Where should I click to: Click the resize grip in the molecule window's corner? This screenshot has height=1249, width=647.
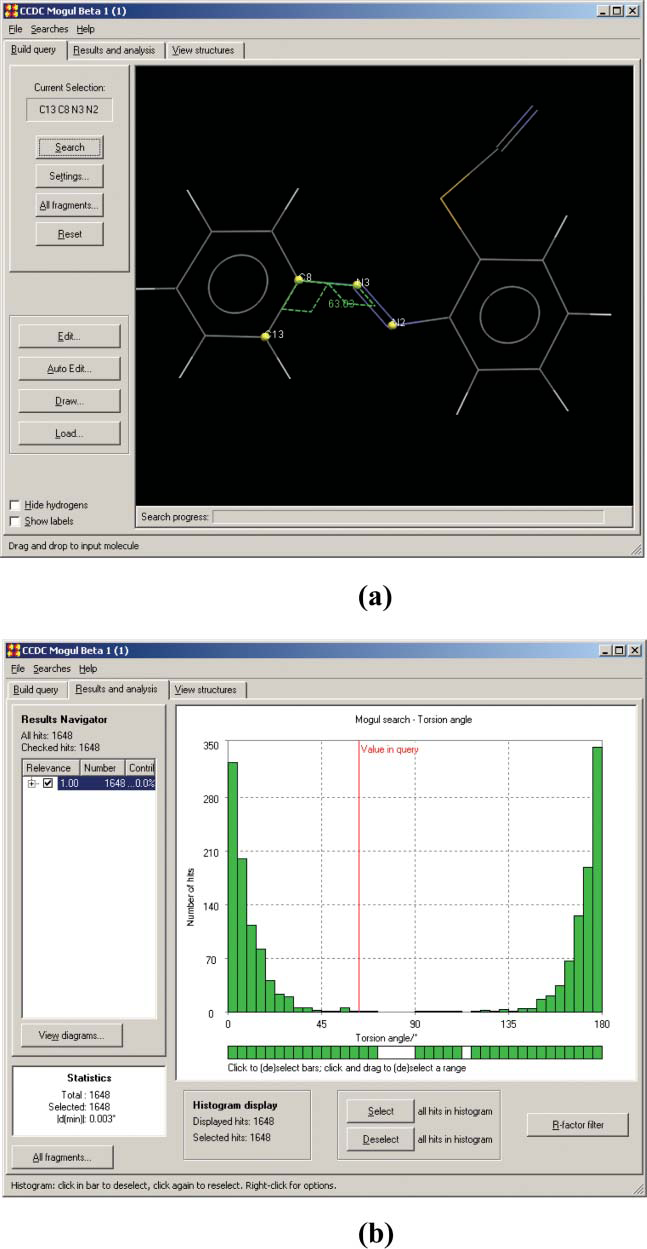click(x=635, y=548)
